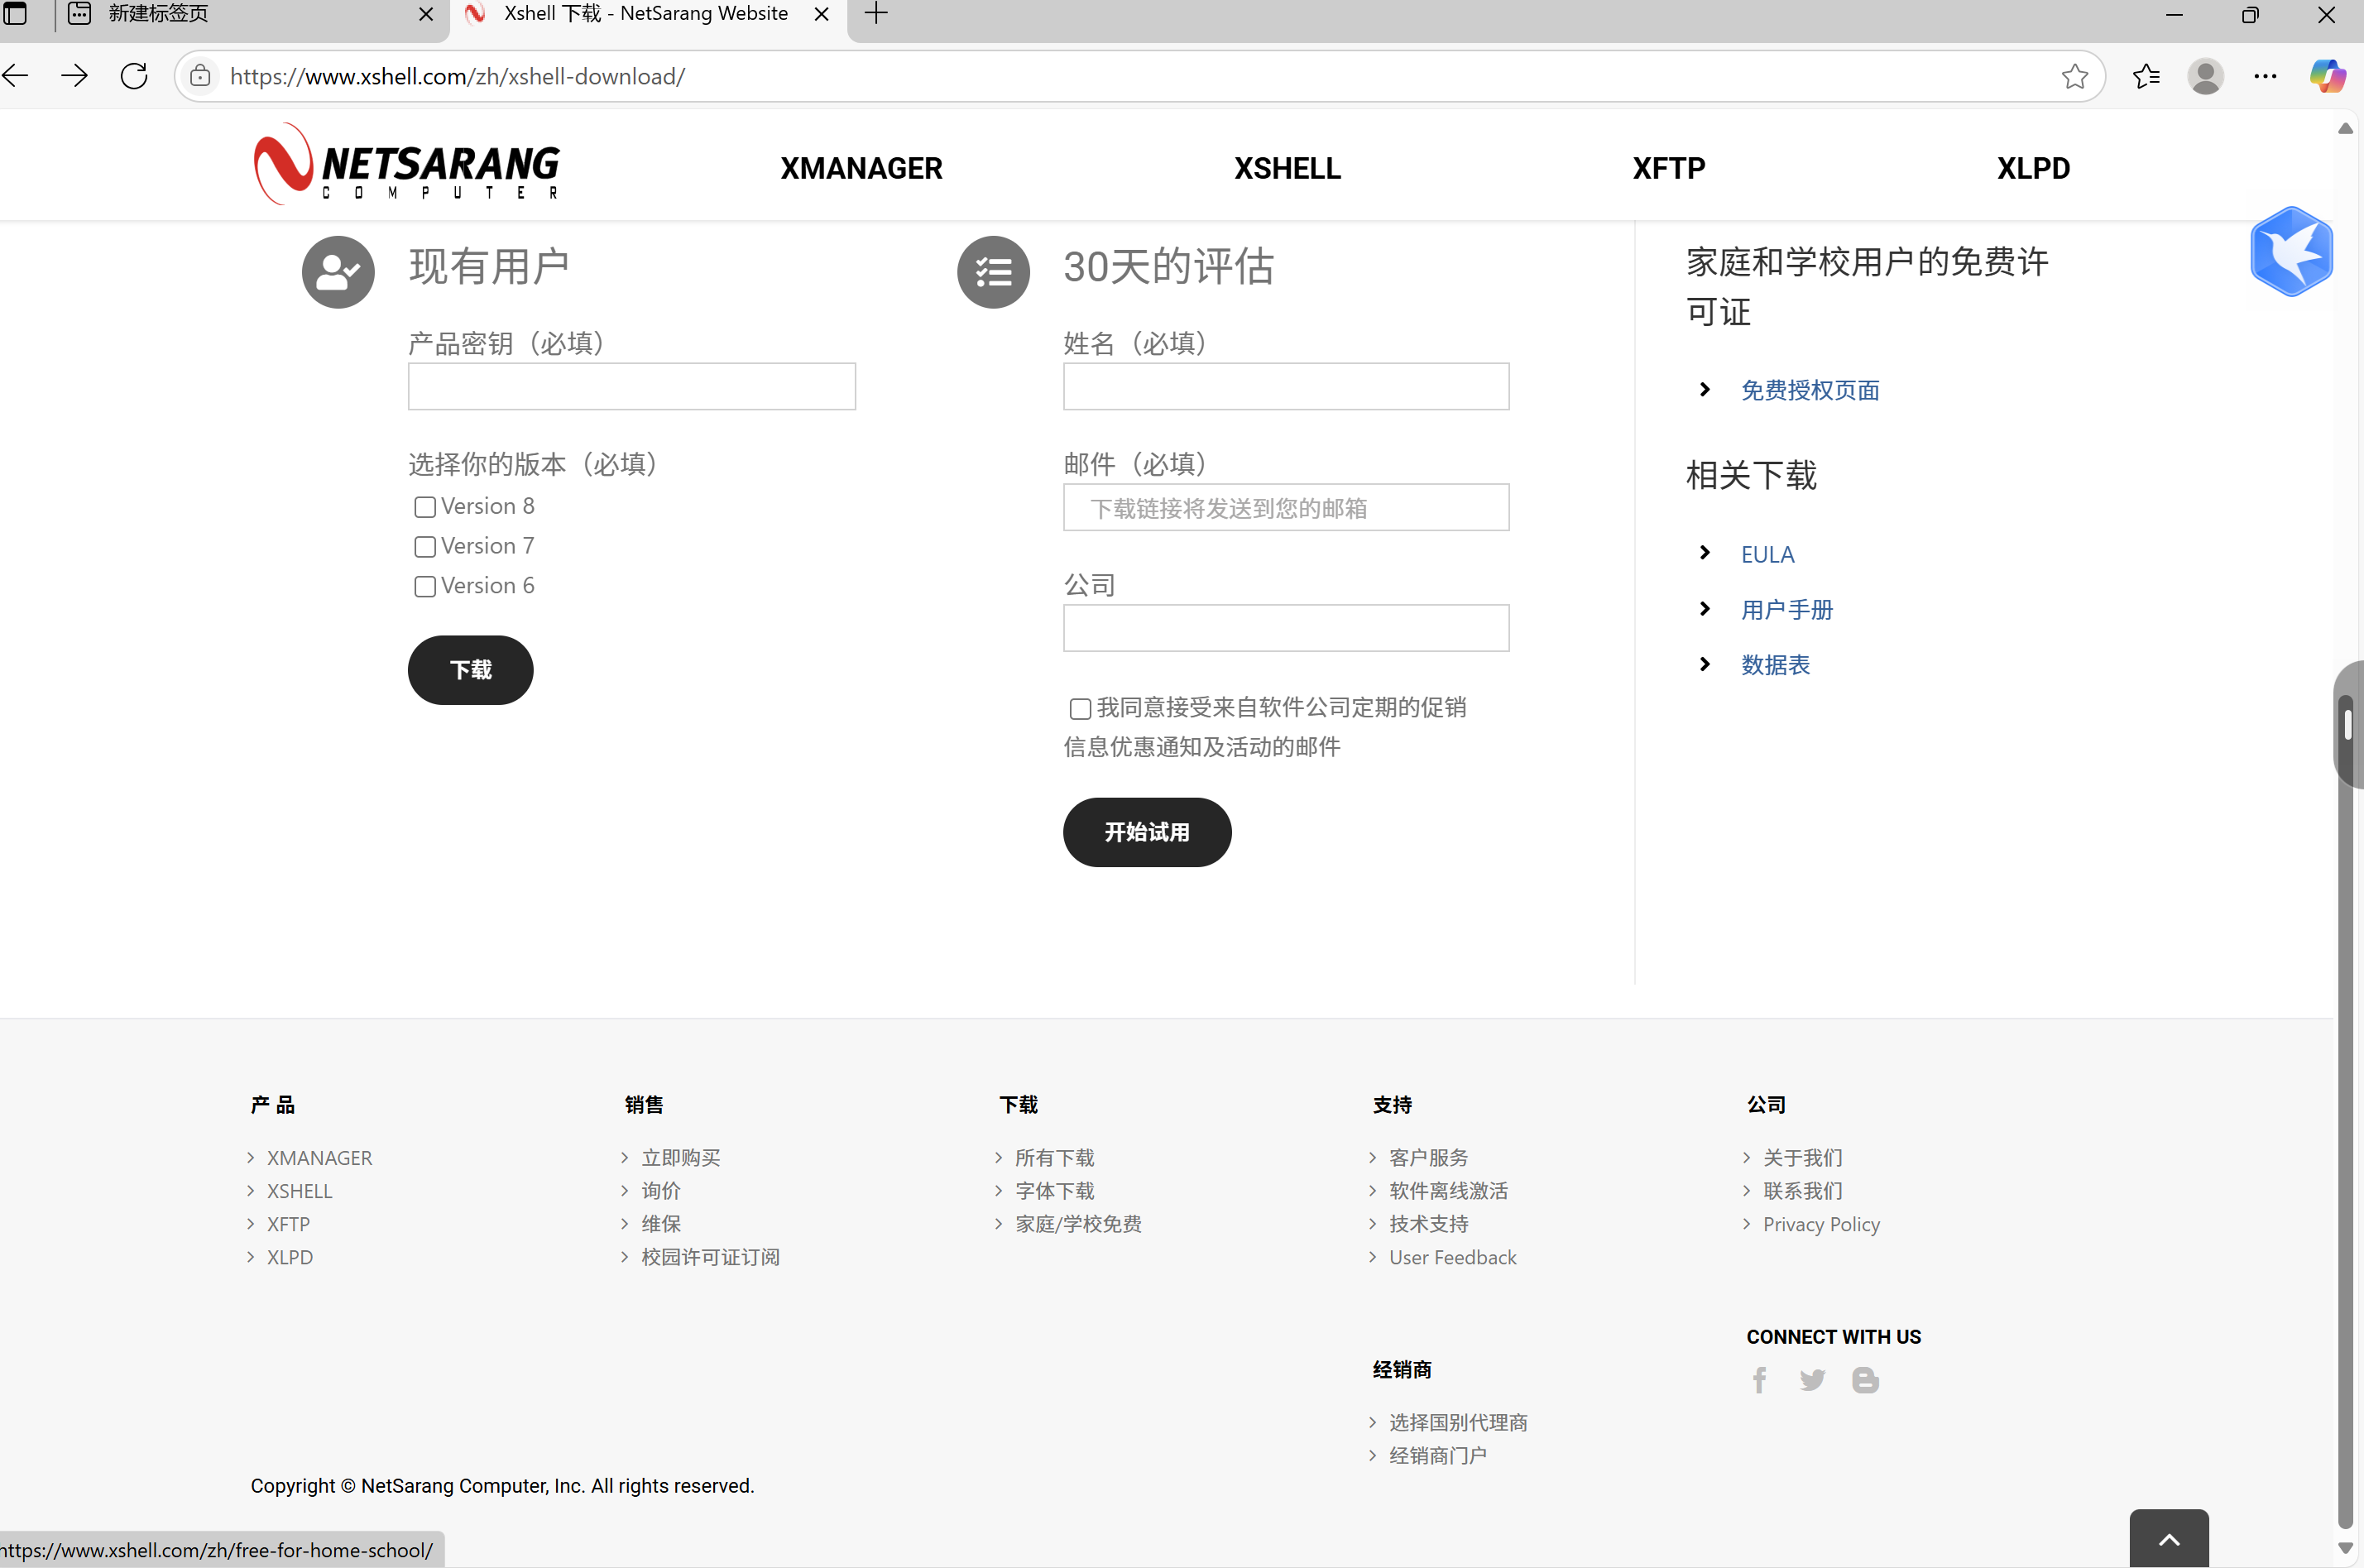Open NetSarang's Twitter icon

coord(1812,1380)
